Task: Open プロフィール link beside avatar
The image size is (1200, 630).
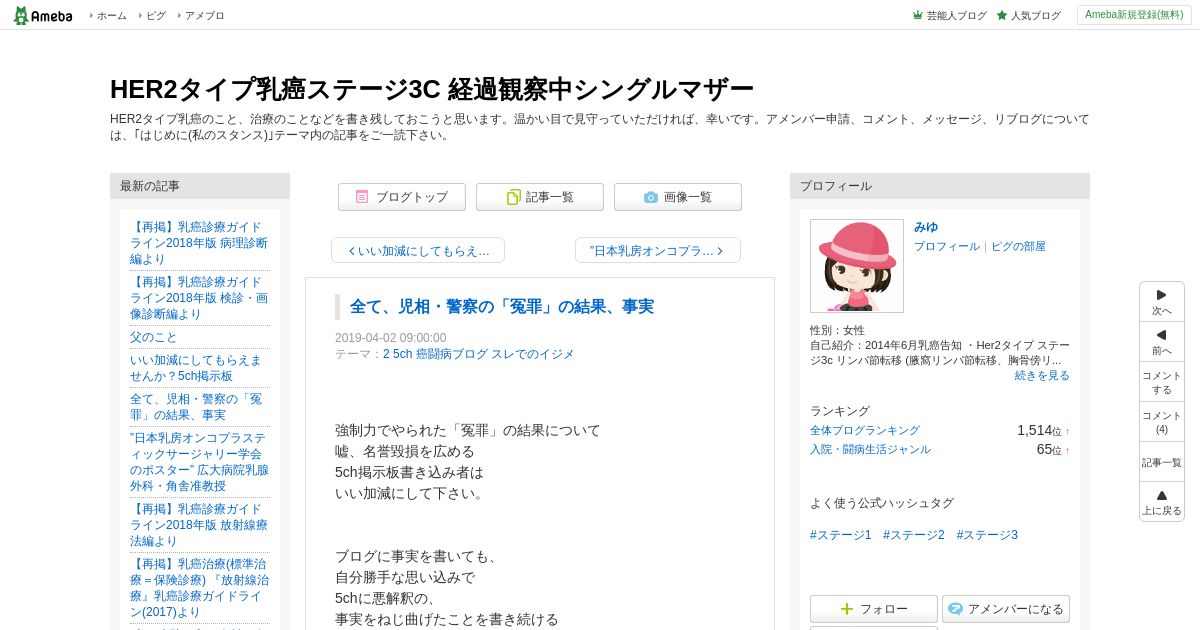Action: click(947, 246)
